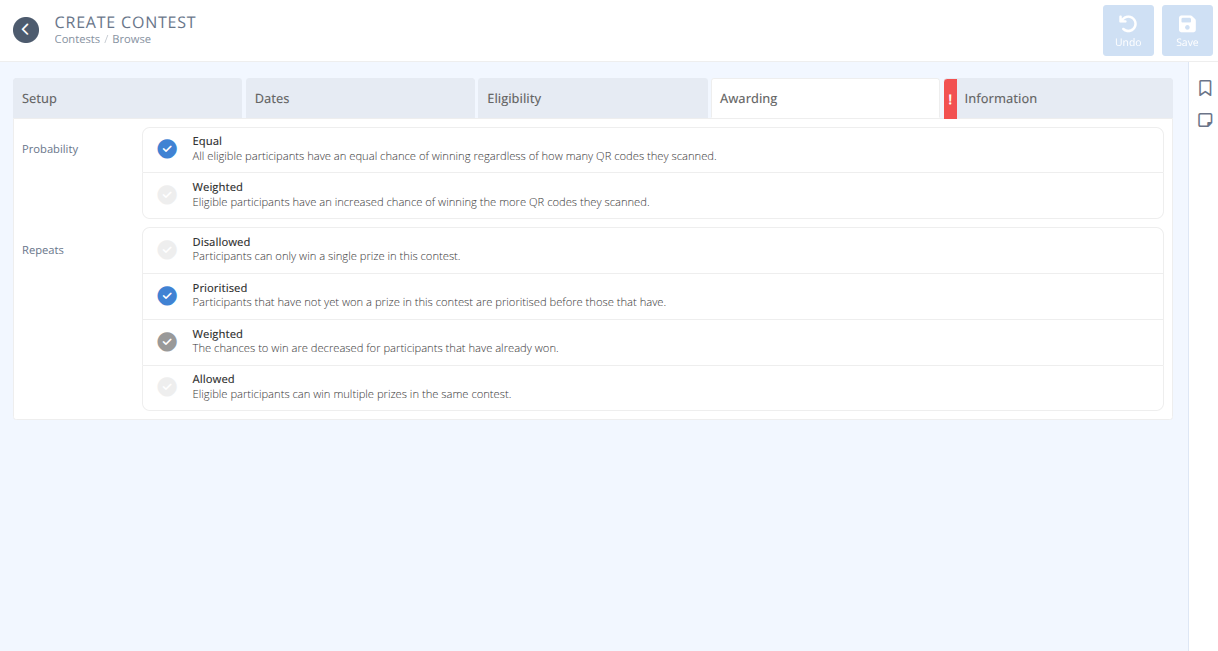
Task: Select the Awarding tab
Action: tap(825, 99)
